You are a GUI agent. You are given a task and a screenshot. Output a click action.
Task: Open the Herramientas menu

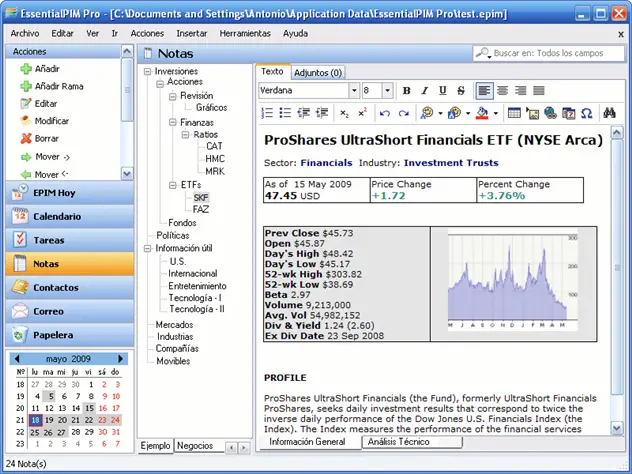coord(244,33)
